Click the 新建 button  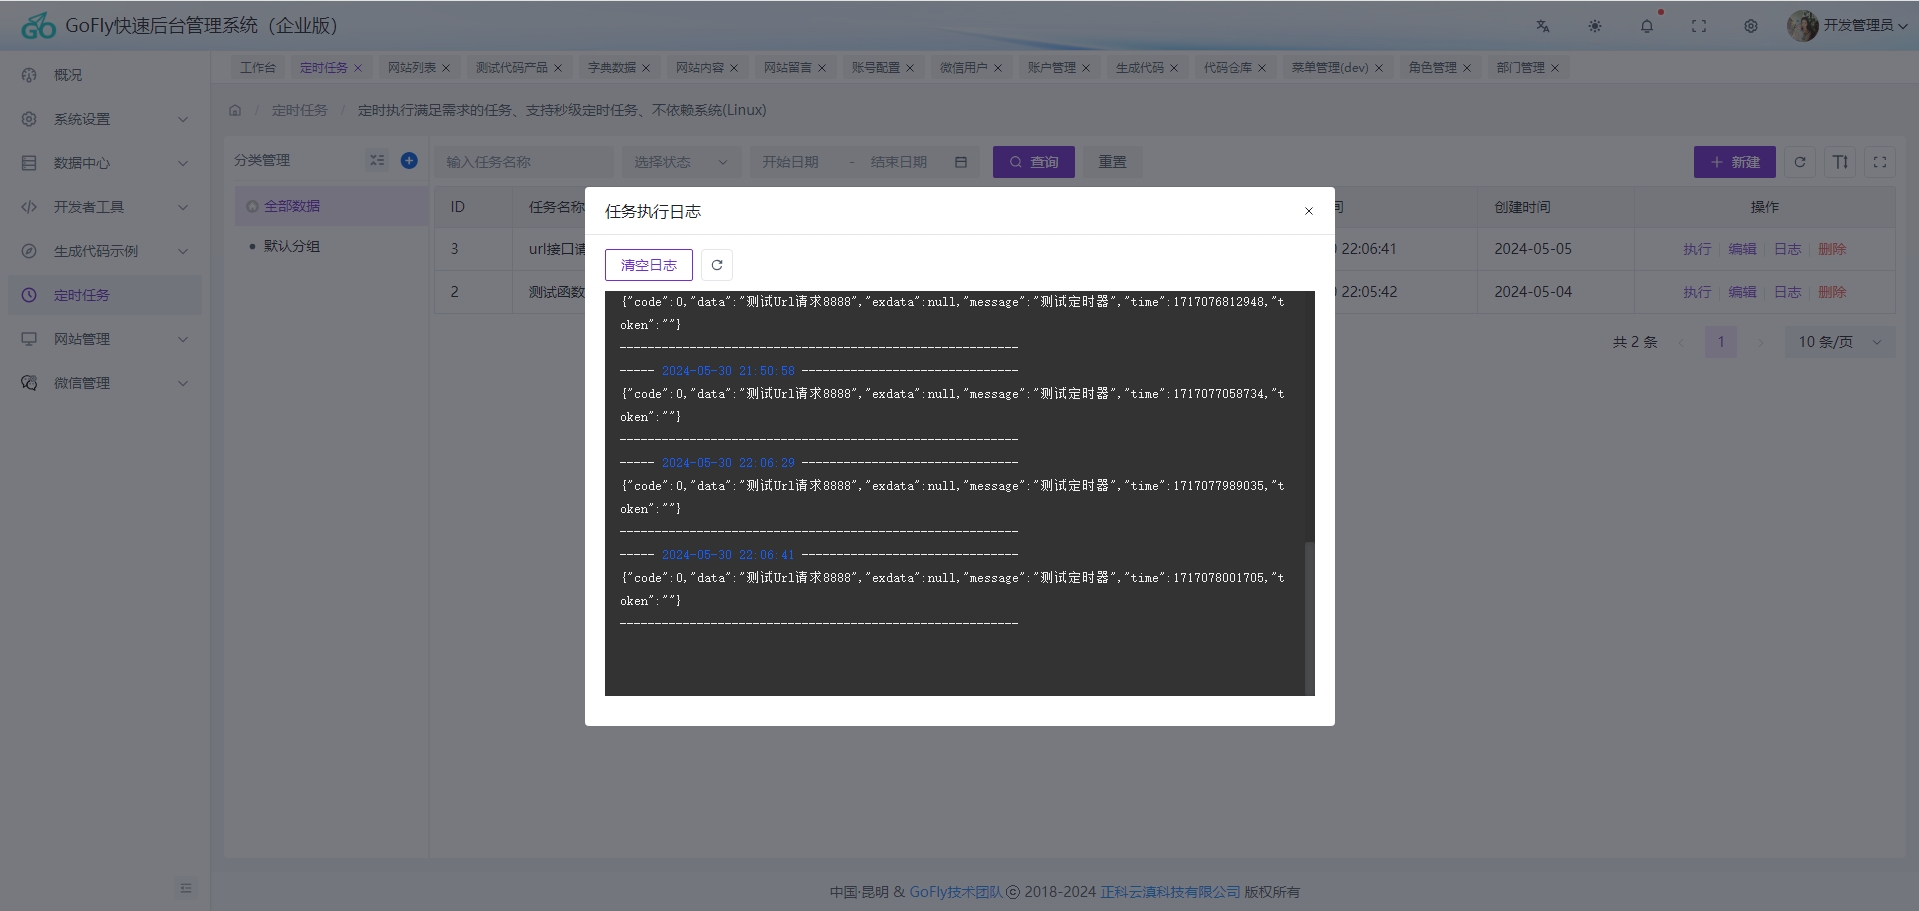point(1735,162)
